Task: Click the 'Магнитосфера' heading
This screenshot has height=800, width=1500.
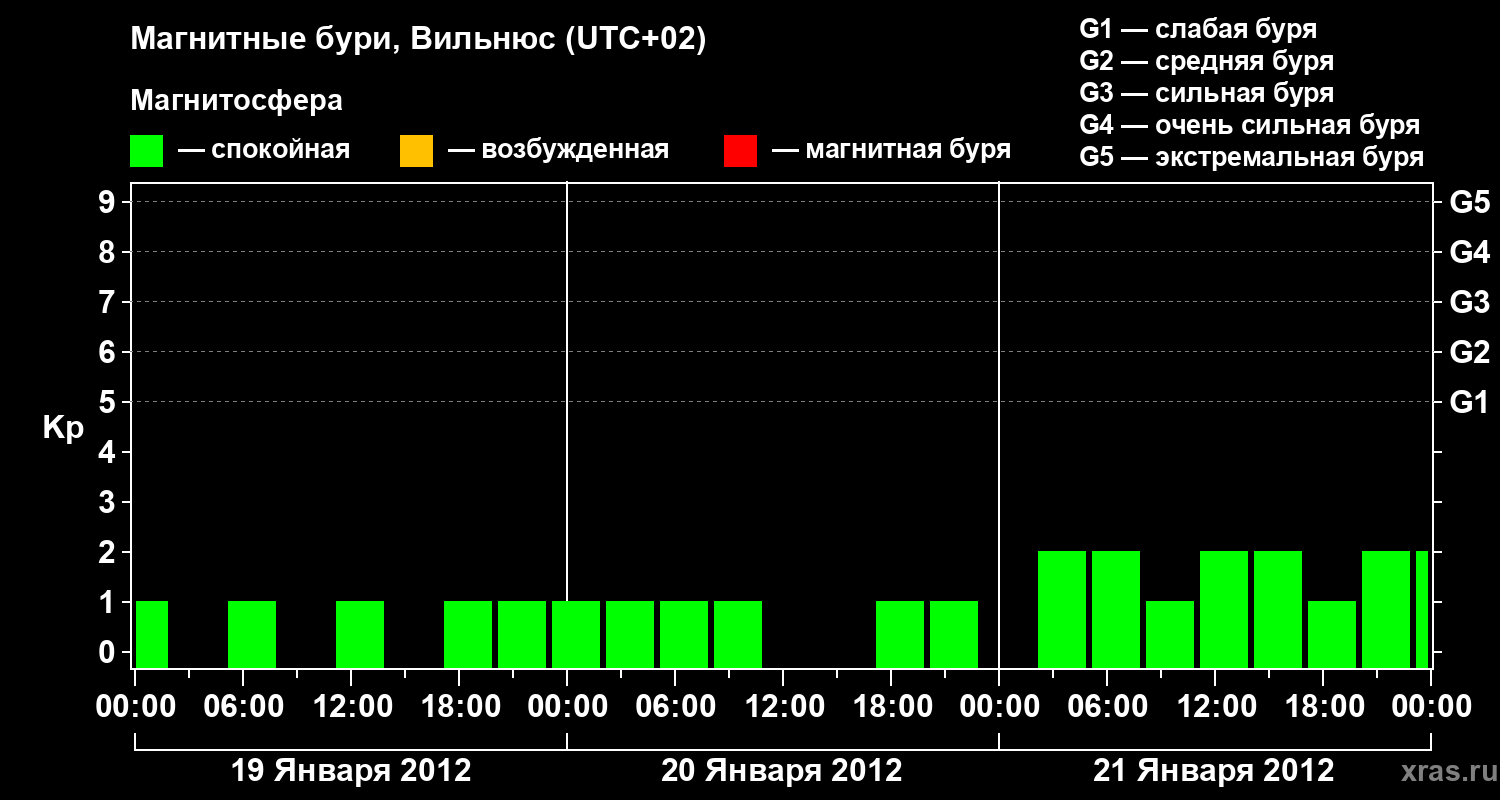Action: coord(236,101)
